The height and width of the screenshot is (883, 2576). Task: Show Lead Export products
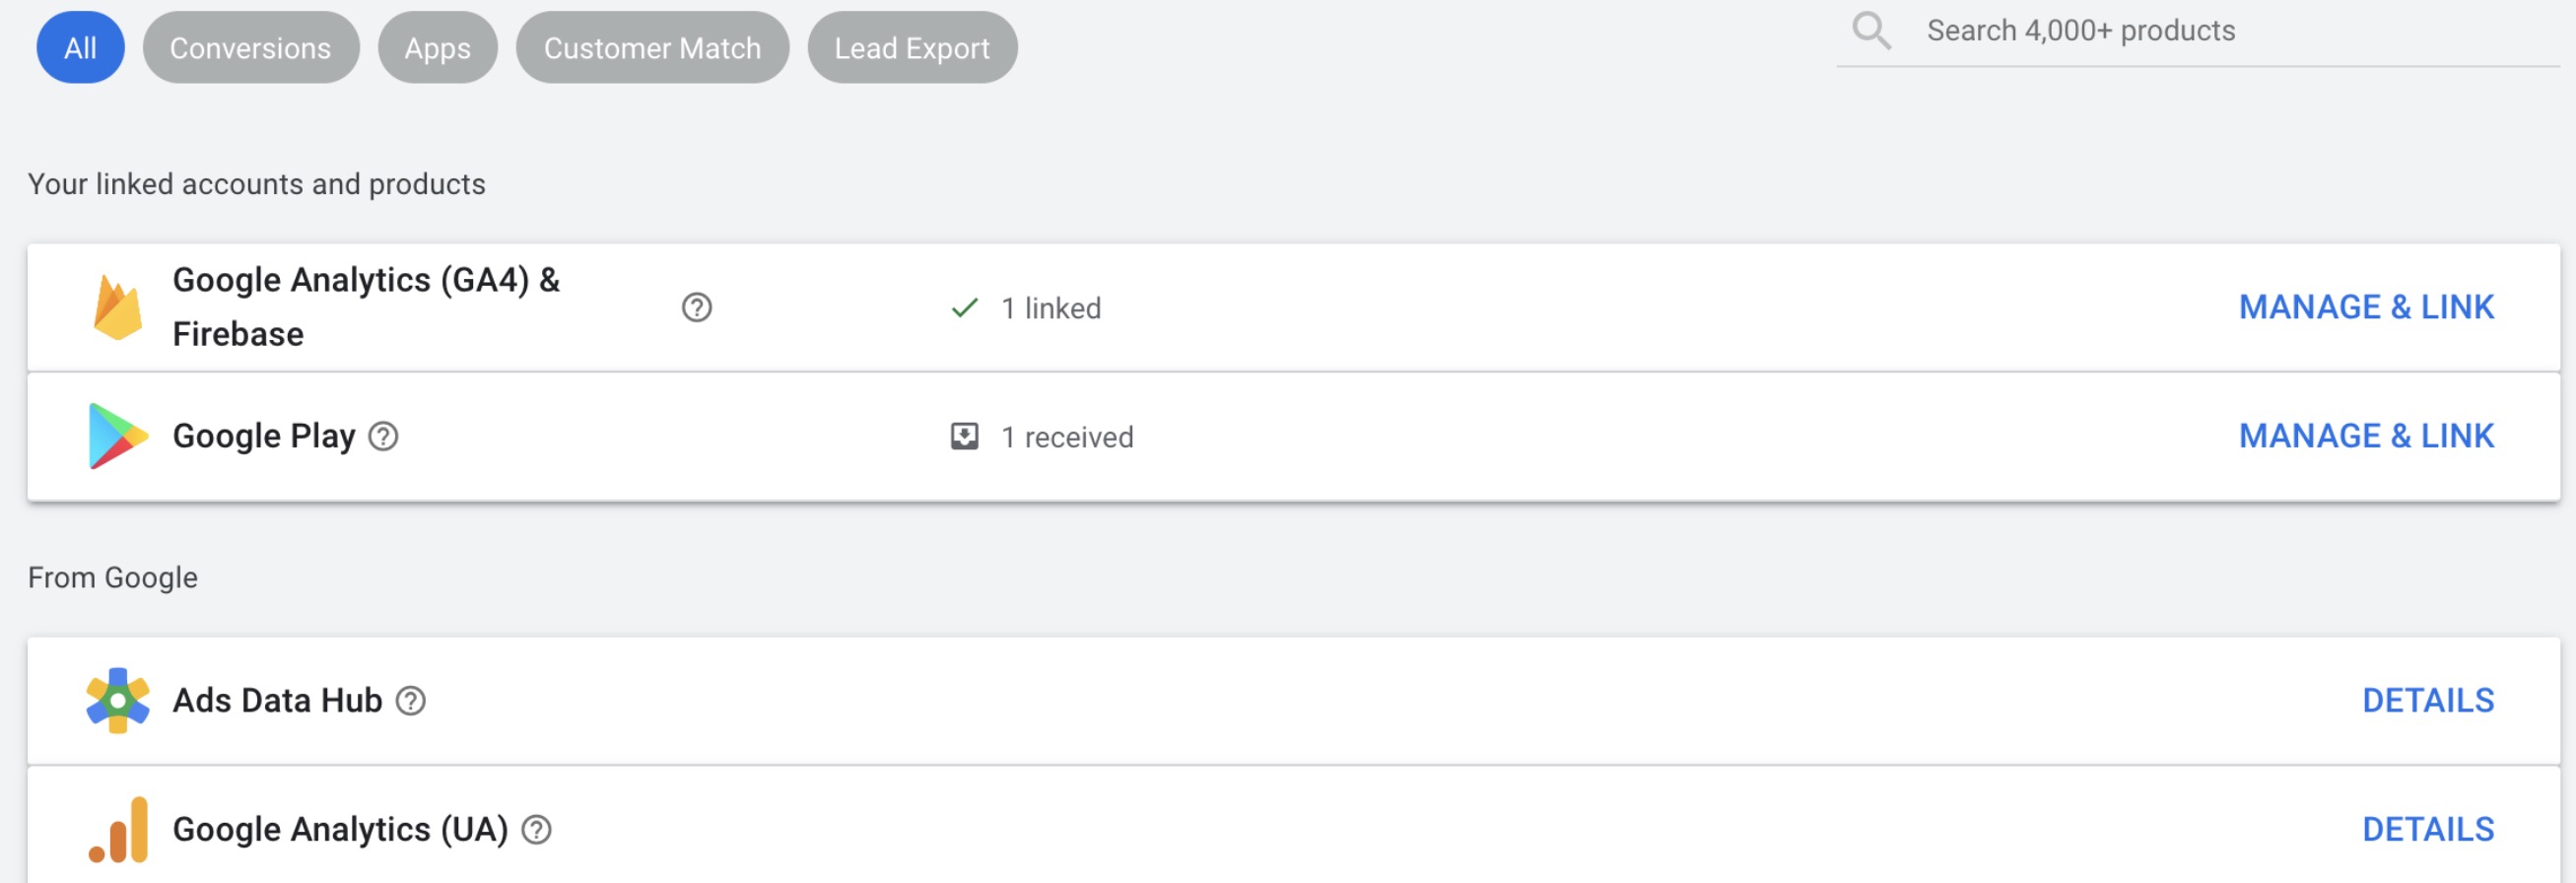[x=911, y=47]
